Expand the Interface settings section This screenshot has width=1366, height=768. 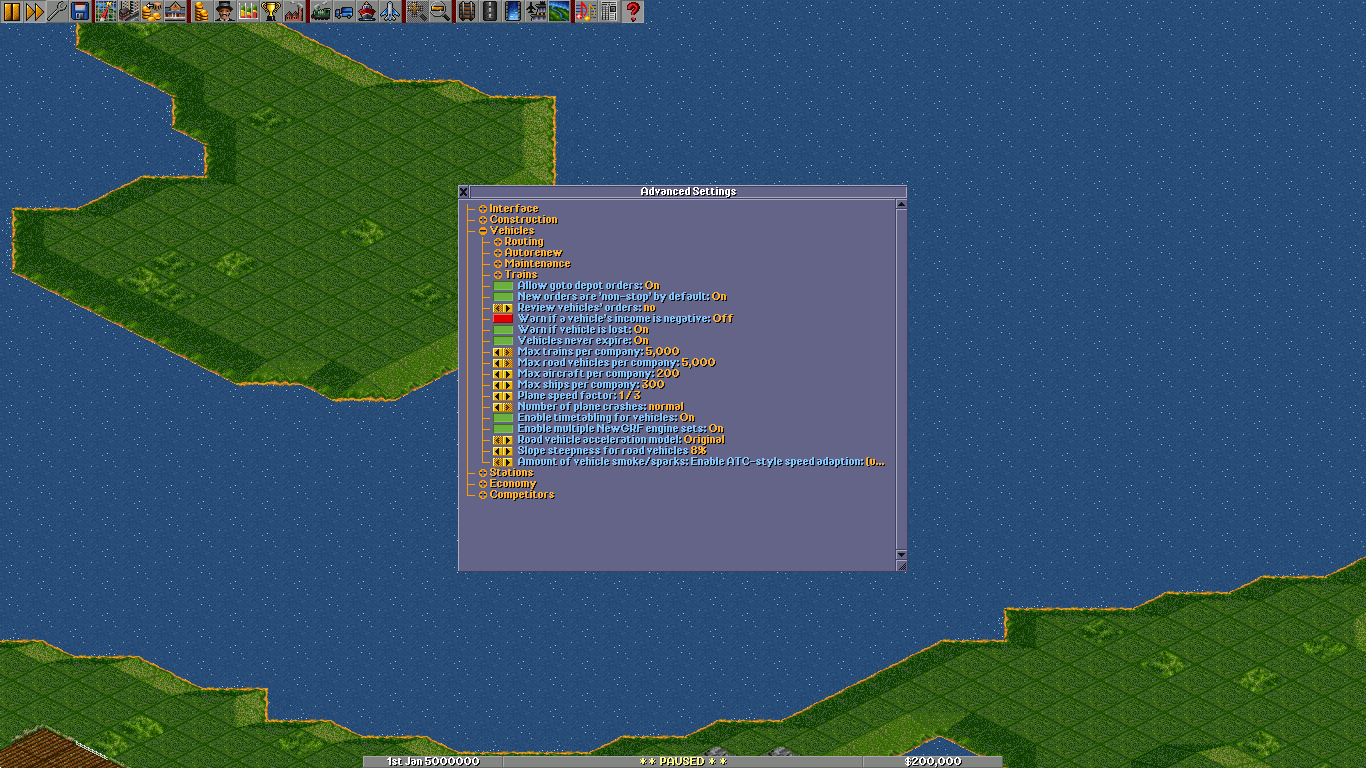point(483,209)
